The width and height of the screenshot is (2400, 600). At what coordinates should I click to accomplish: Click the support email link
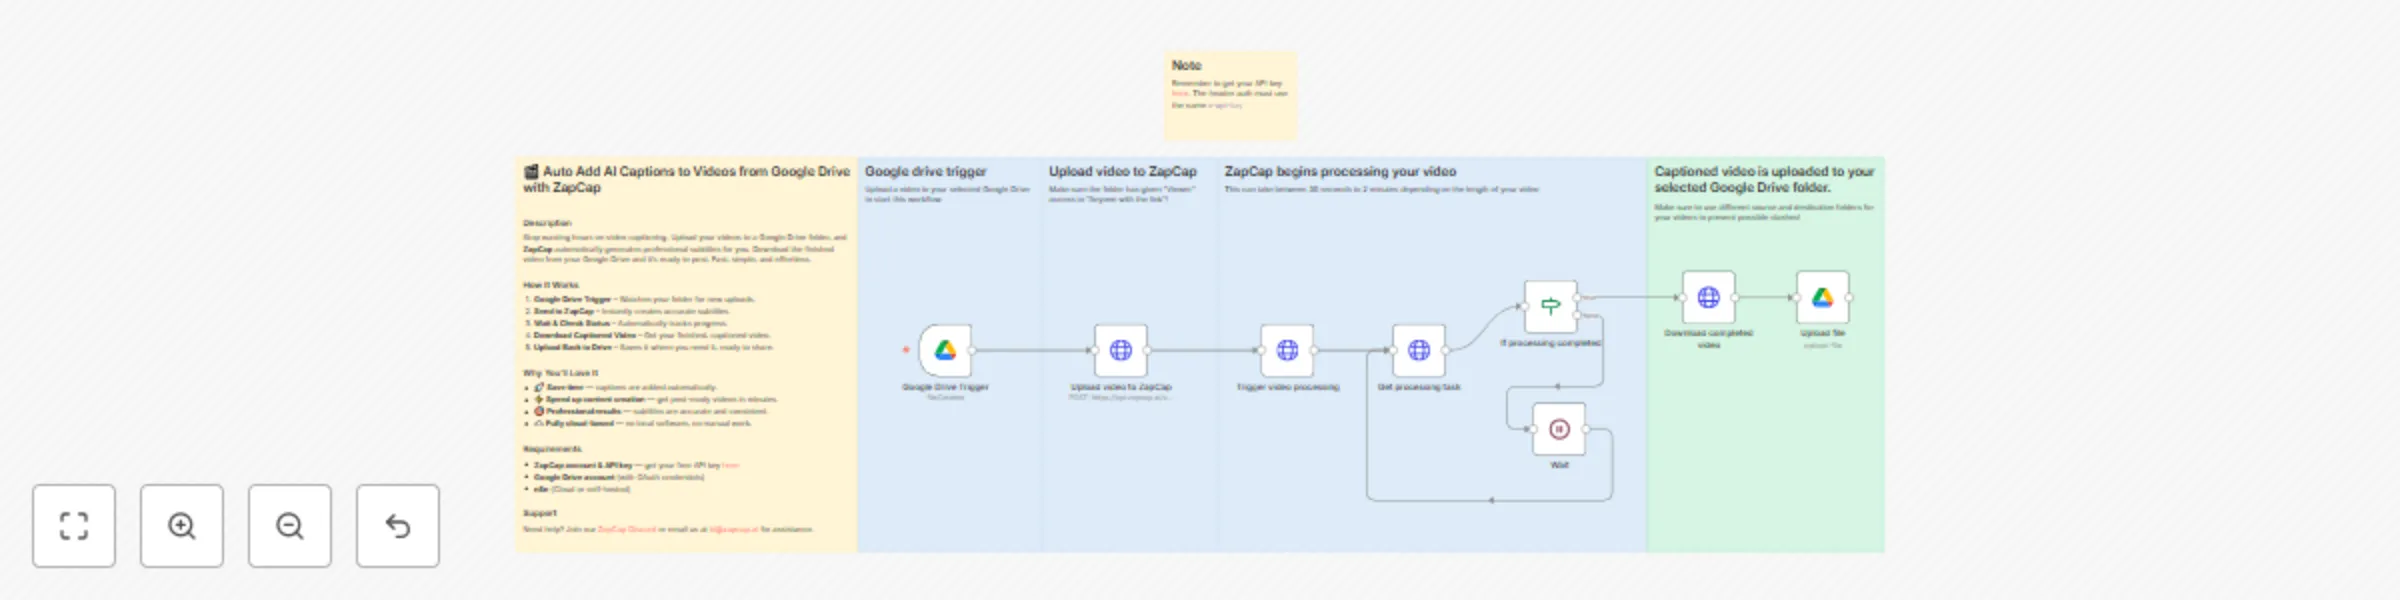734,529
